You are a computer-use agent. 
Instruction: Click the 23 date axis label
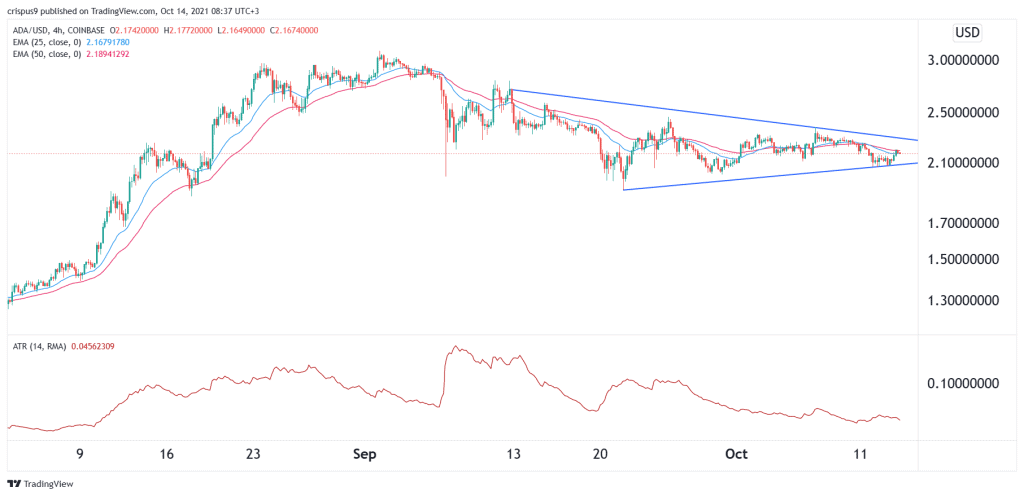click(254, 454)
